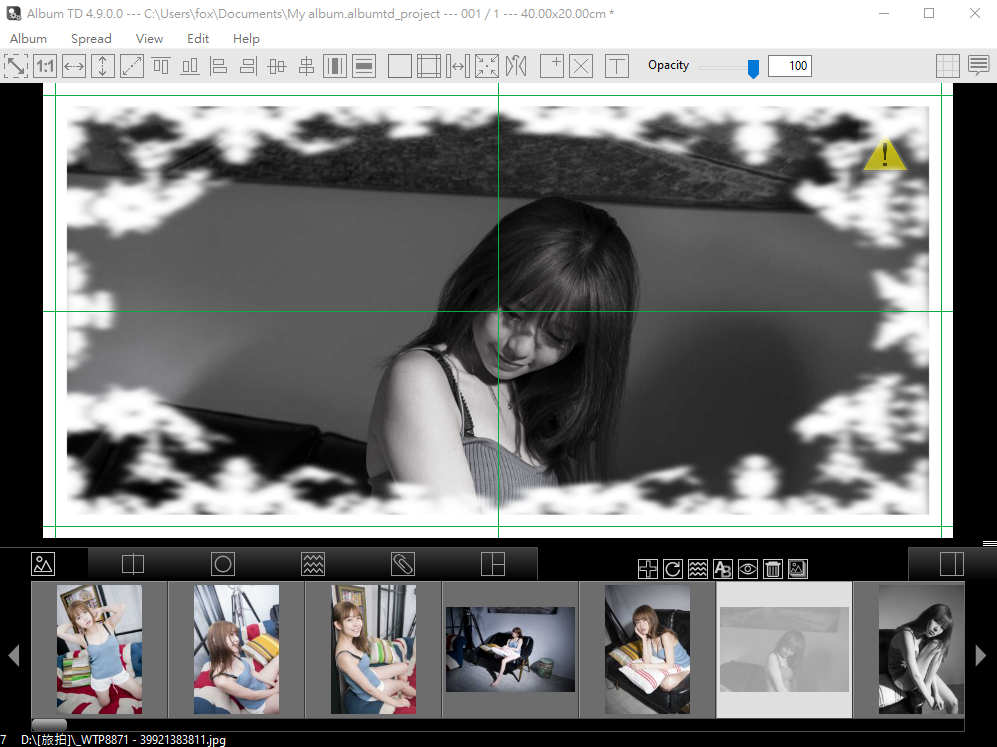The image size is (997, 747).
Task: Click the Opacity slider handle
Action: [x=753, y=68]
